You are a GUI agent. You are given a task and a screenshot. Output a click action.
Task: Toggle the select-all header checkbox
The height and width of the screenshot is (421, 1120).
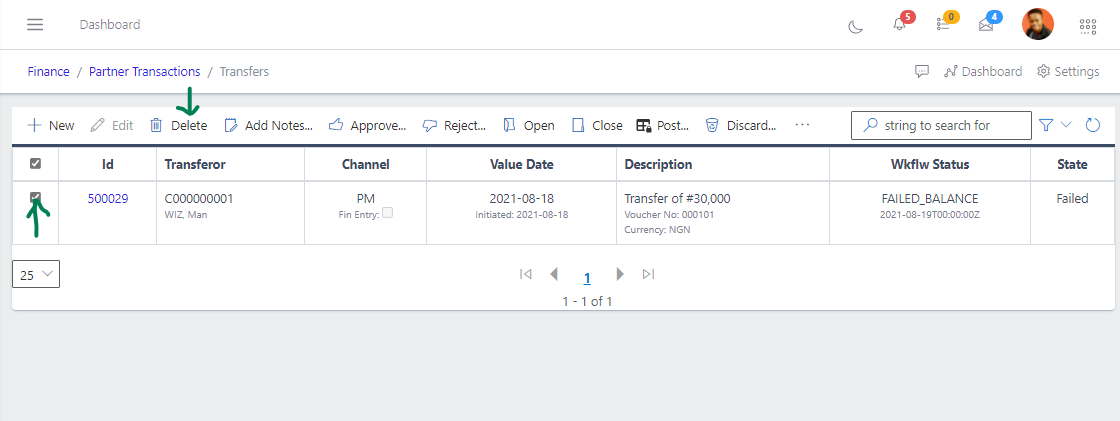pos(35,164)
